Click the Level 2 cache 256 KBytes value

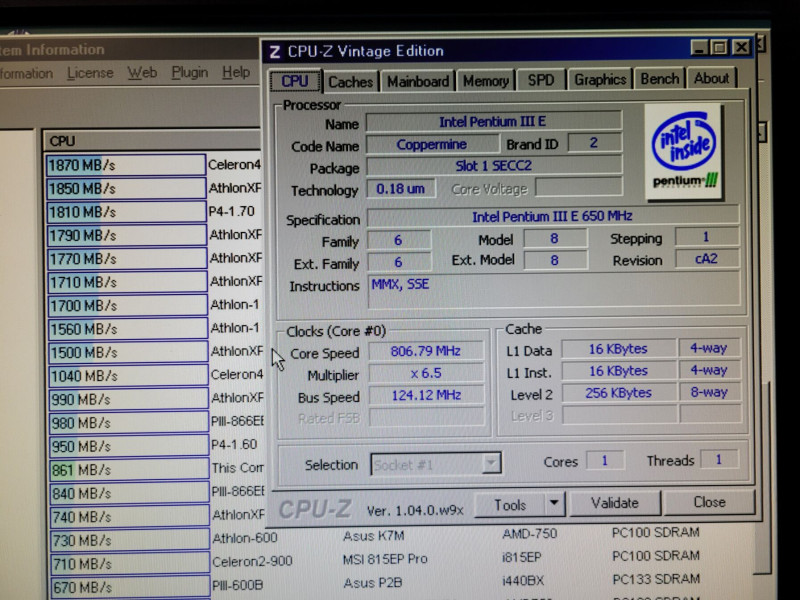pos(619,393)
